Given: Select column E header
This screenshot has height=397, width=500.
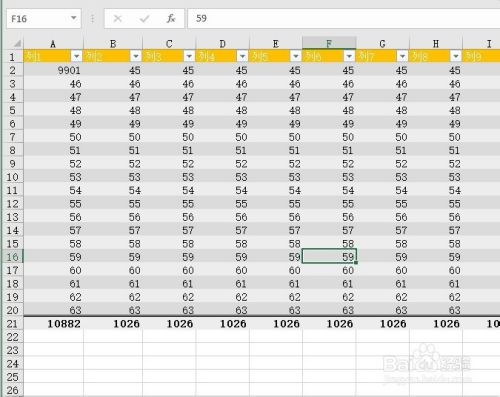Looking at the screenshot, I should point(276,44).
